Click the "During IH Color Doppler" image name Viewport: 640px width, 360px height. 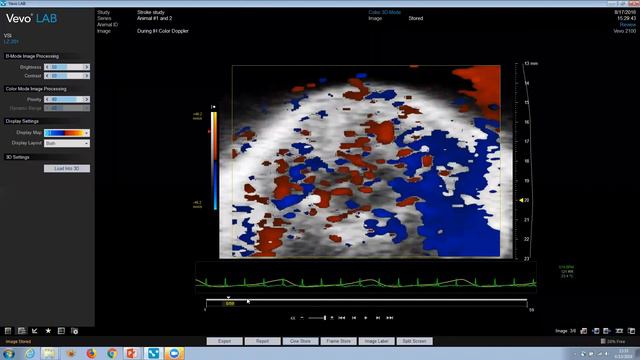tap(163, 31)
